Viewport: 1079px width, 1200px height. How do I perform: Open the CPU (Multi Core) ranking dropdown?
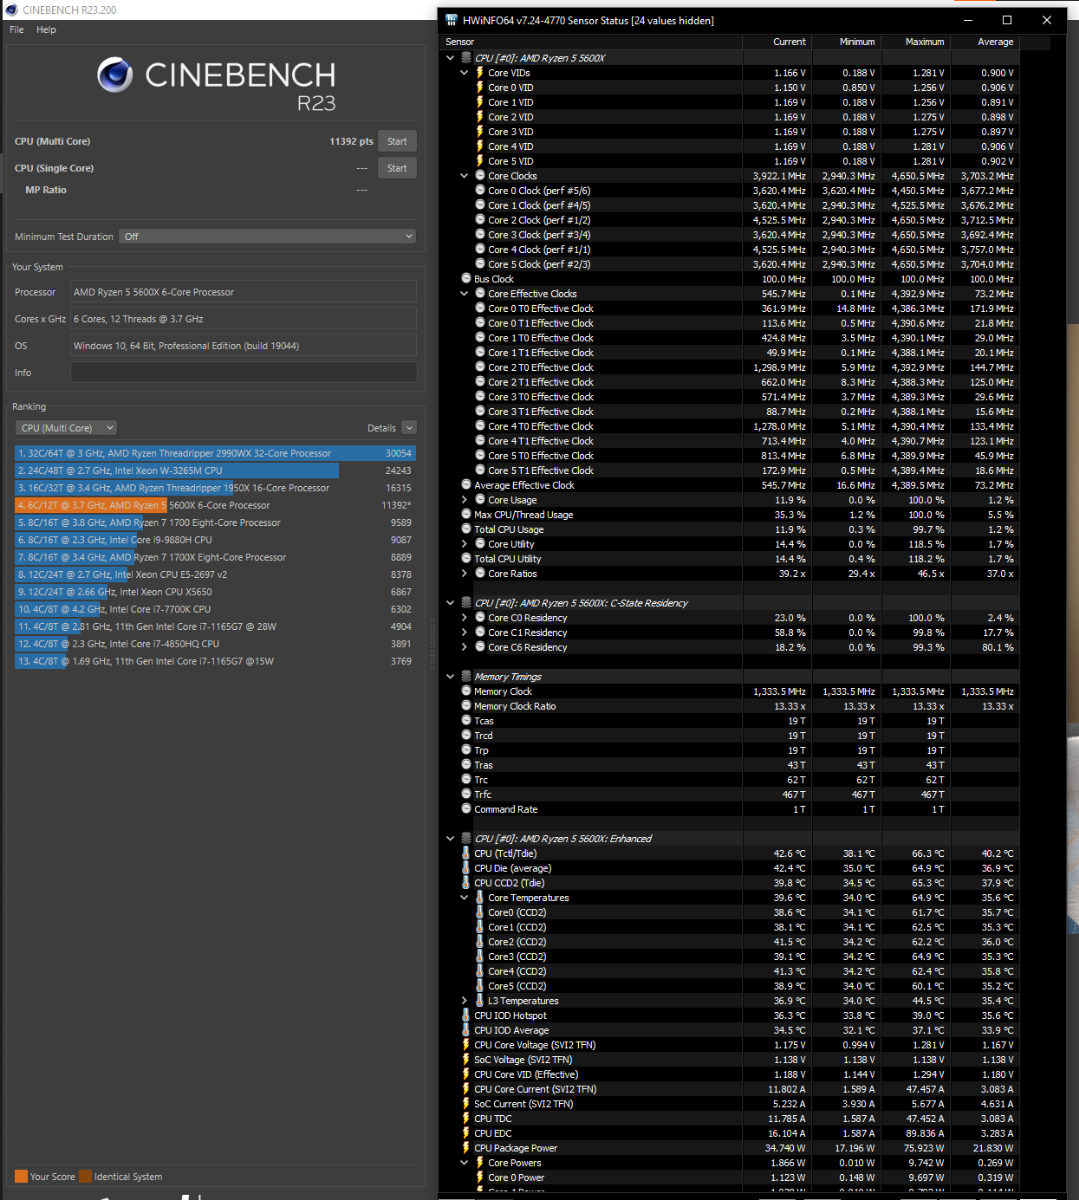pos(66,427)
